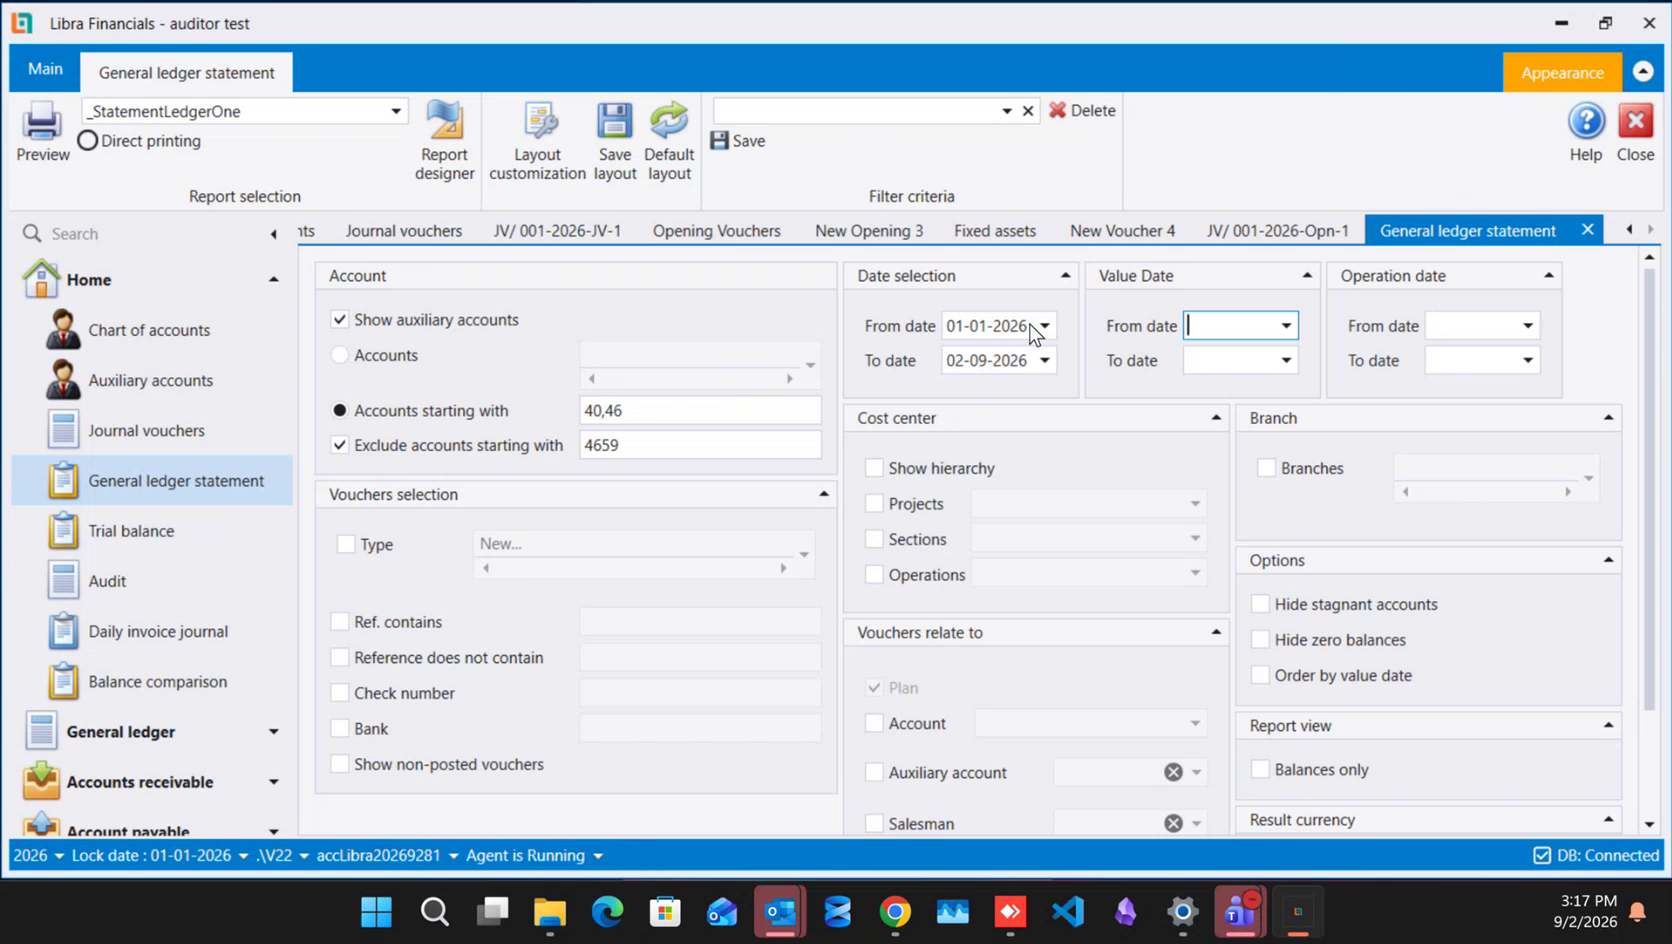Image resolution: width=1672 pixels, height=944 pixels.
Task: Click the Preview printer icon
Action: pyautogui.click(x=42, y=122)
